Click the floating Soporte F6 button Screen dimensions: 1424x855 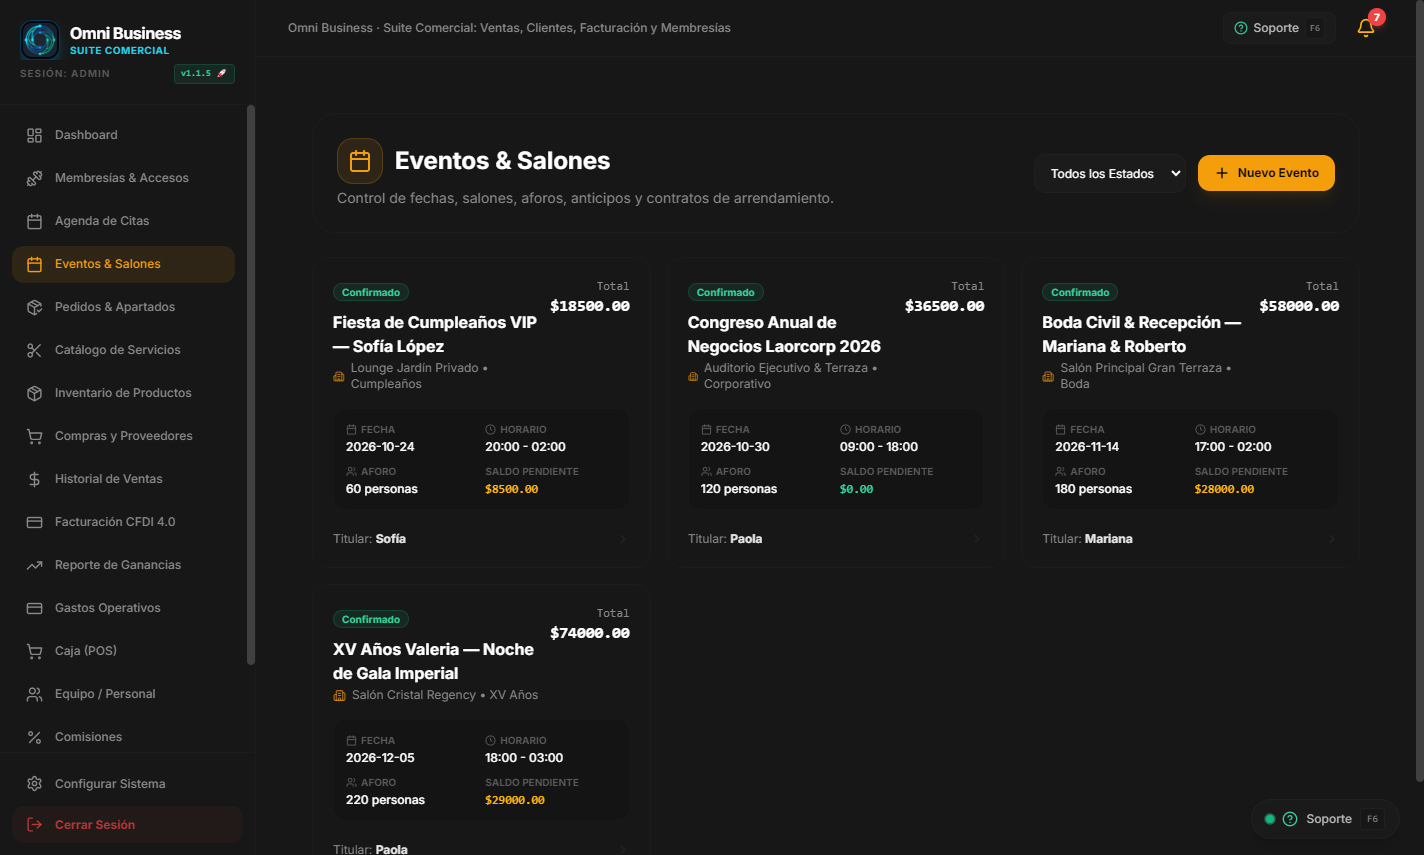point(1325,819)
